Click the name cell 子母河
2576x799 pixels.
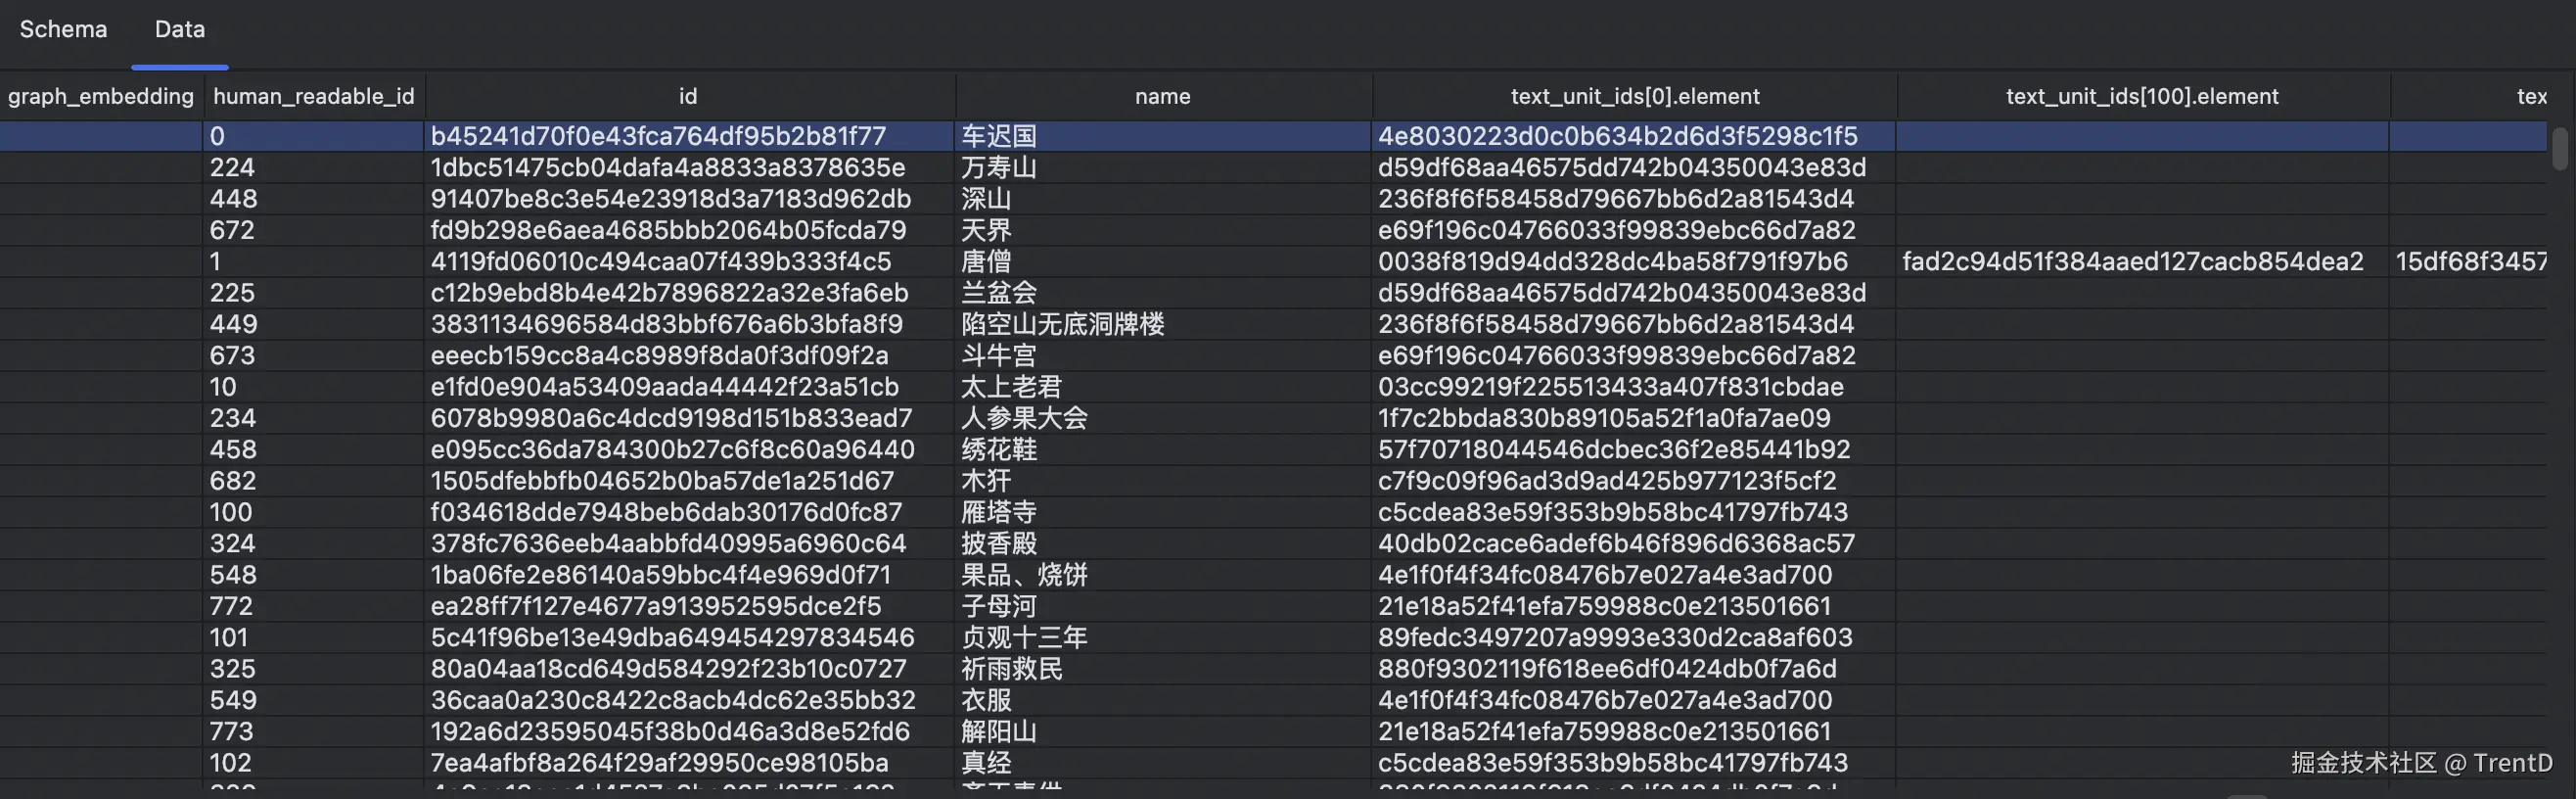pyautogui.click(x=1163, y=606)
